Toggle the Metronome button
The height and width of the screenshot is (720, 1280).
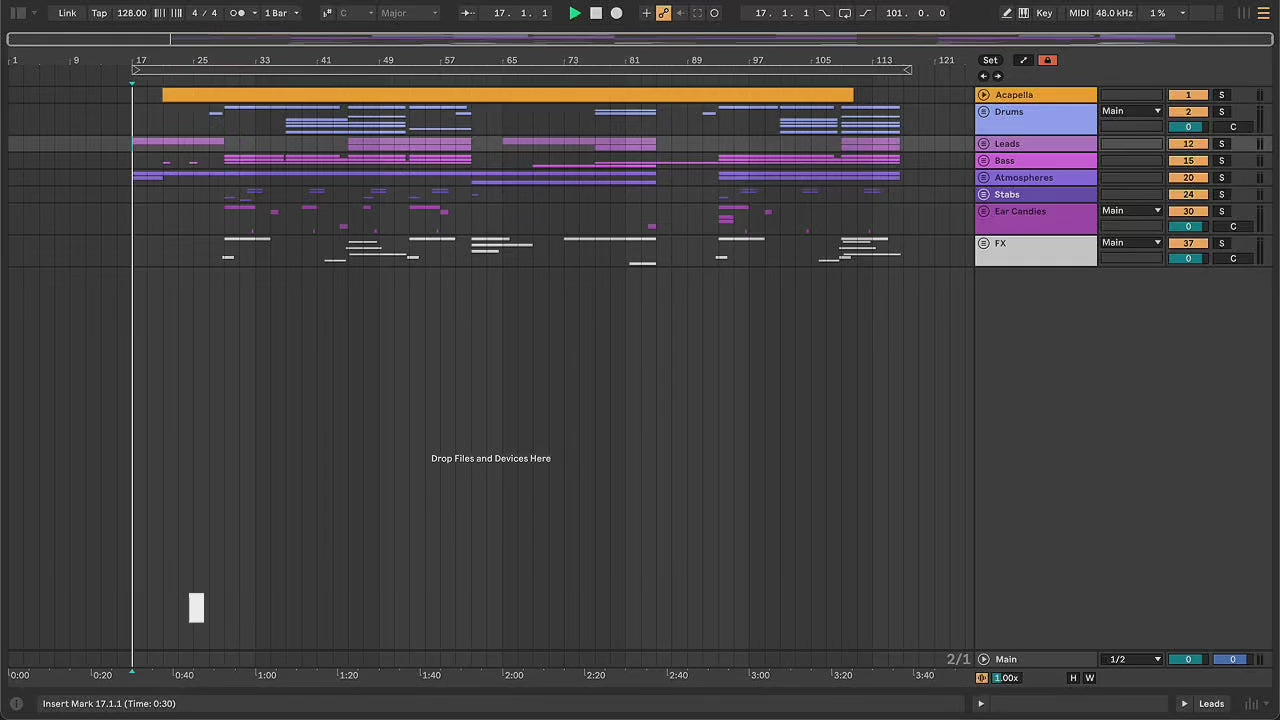pos(237,13)
